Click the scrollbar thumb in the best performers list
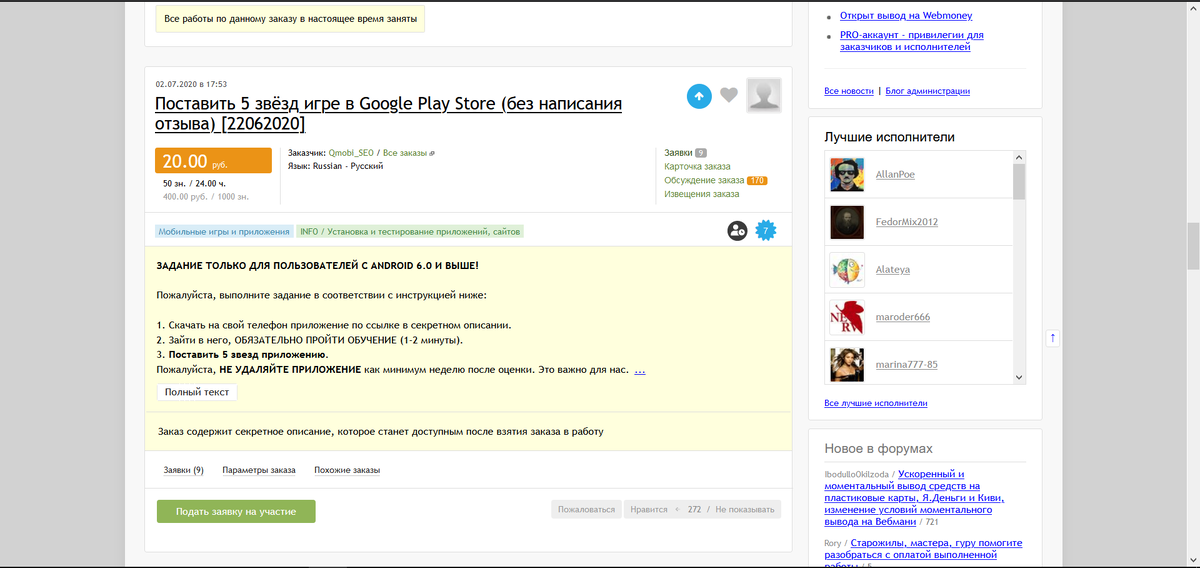 1019,182
